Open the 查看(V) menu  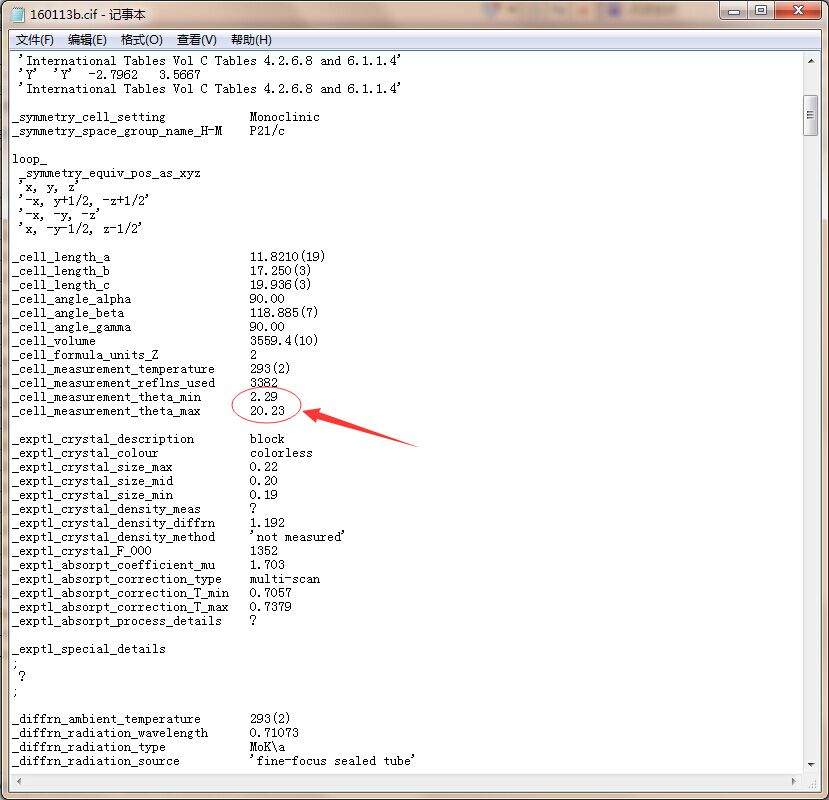pos(197,40)
